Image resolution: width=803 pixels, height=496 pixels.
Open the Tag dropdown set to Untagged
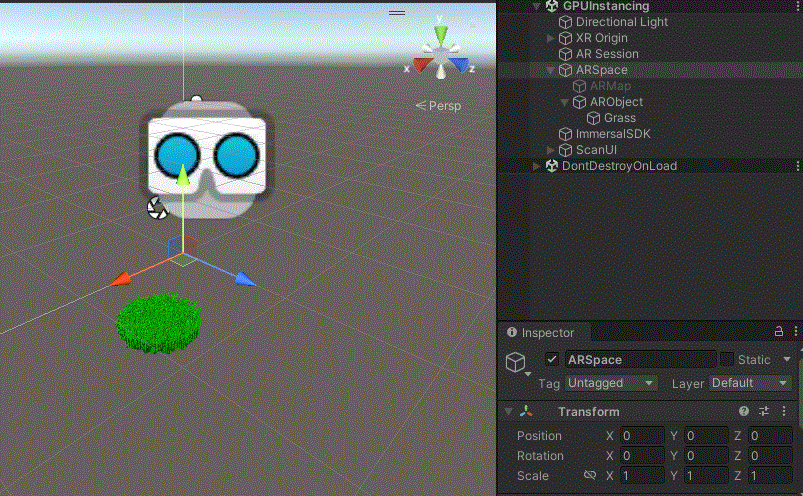[x=610, y=383]
